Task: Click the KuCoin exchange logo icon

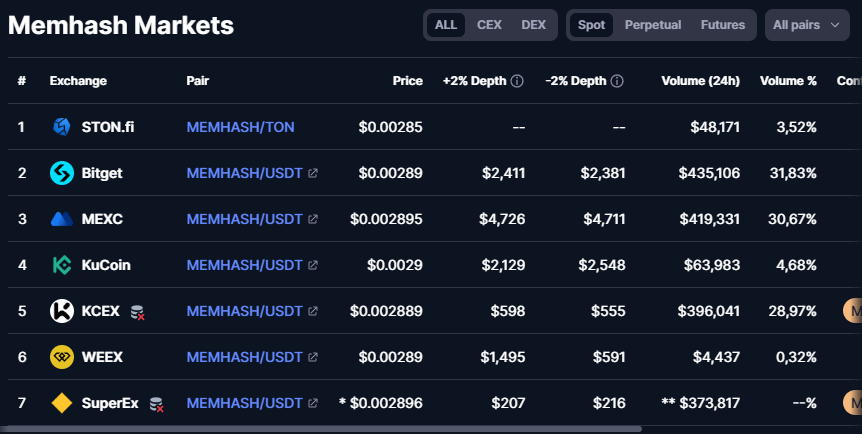Action: click(x=62, y=265)
